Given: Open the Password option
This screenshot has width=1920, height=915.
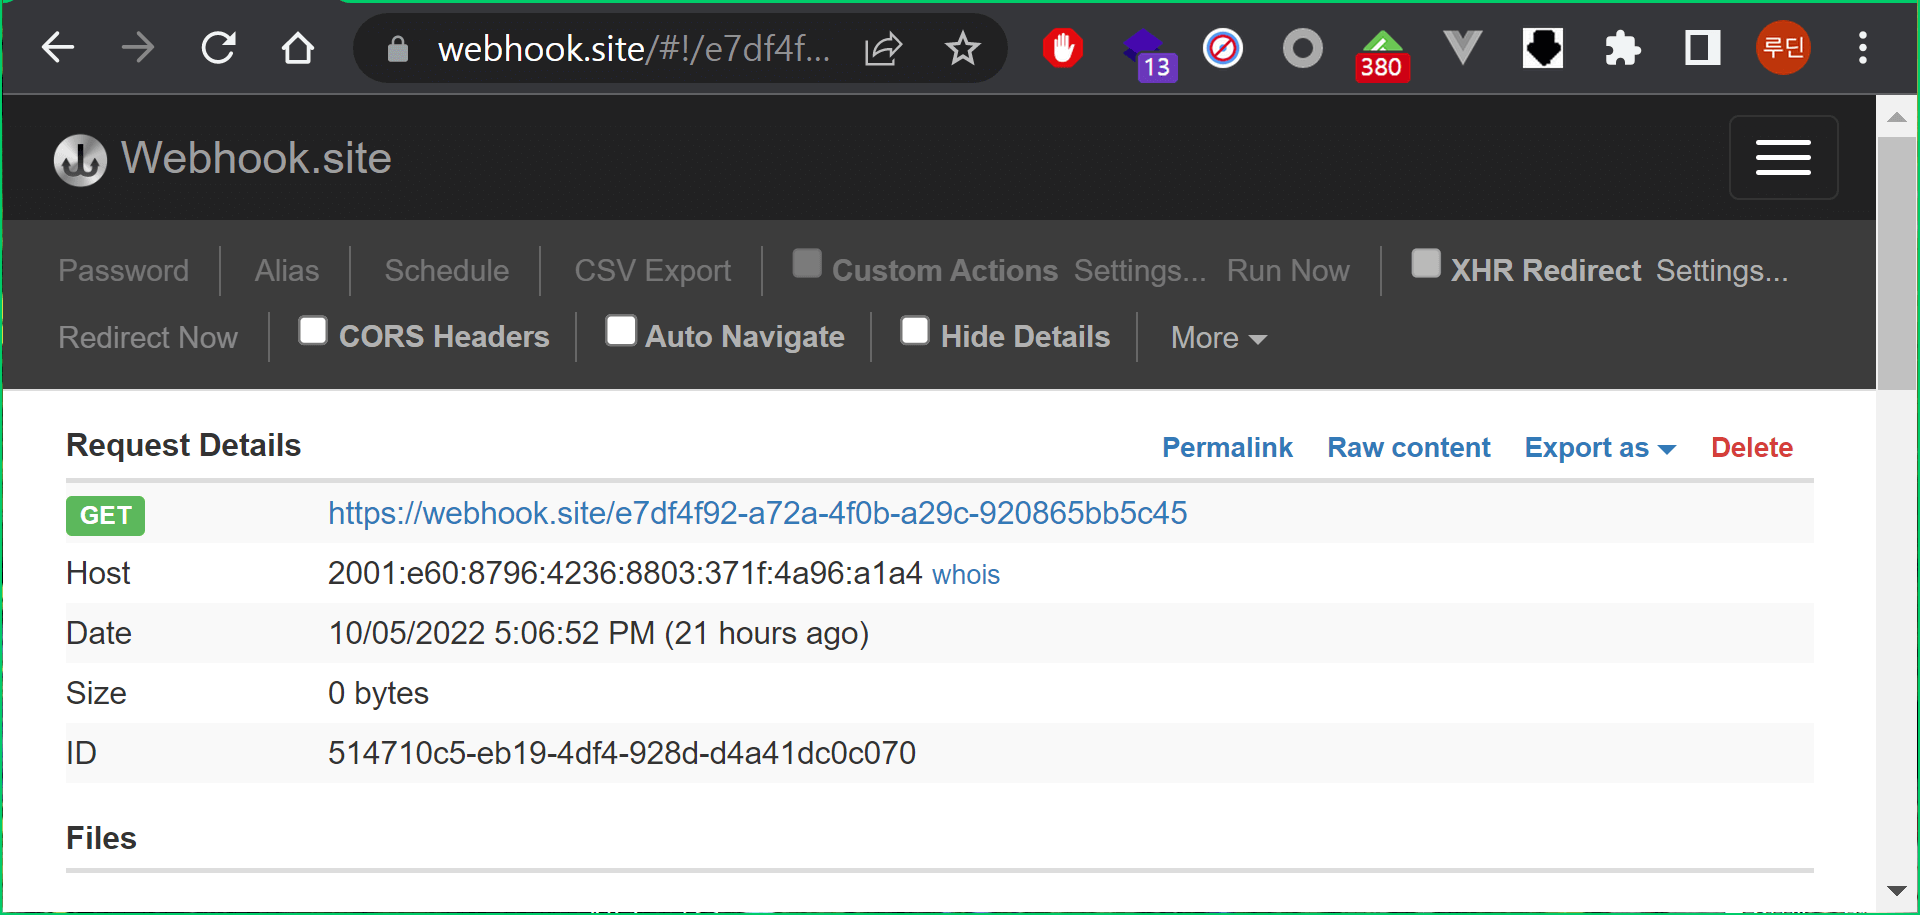Looking at the screenshot, I should point(123,270).
